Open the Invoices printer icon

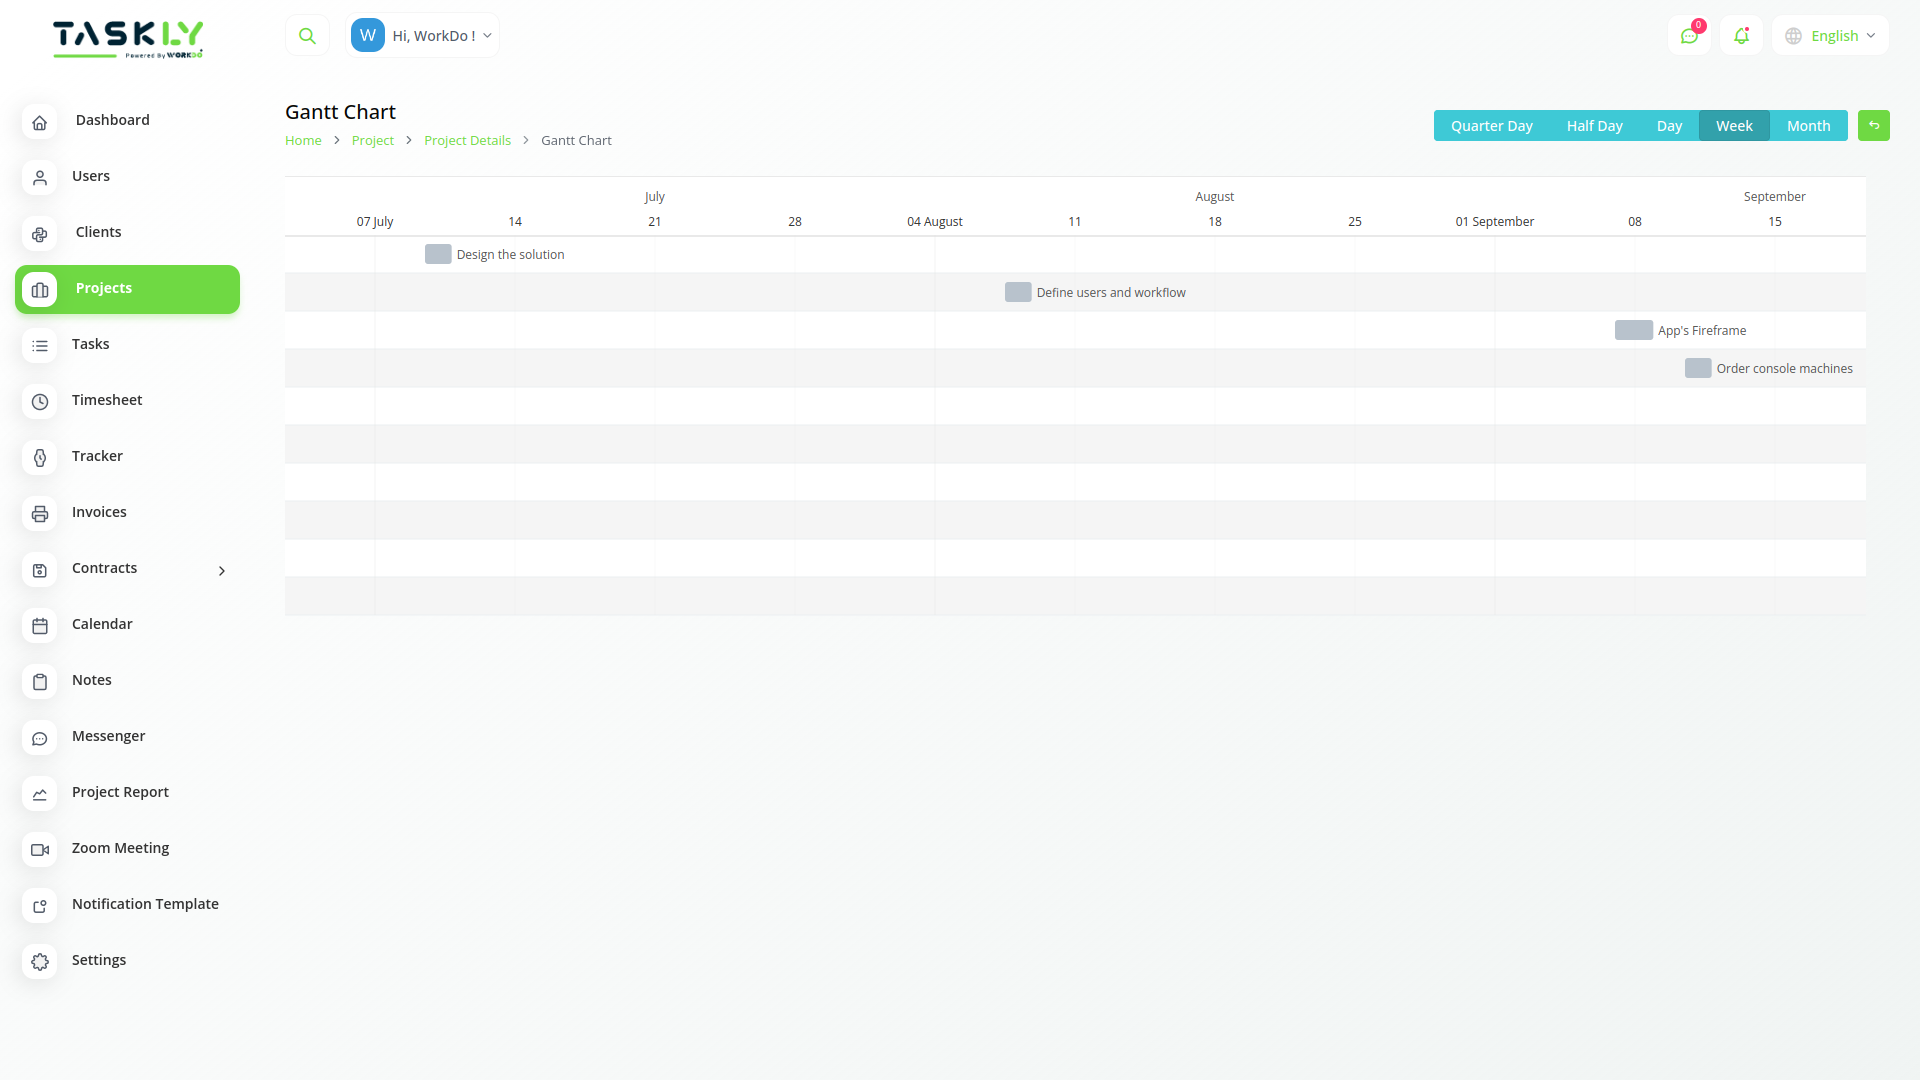pyautogui.click(x=39, y=514)
